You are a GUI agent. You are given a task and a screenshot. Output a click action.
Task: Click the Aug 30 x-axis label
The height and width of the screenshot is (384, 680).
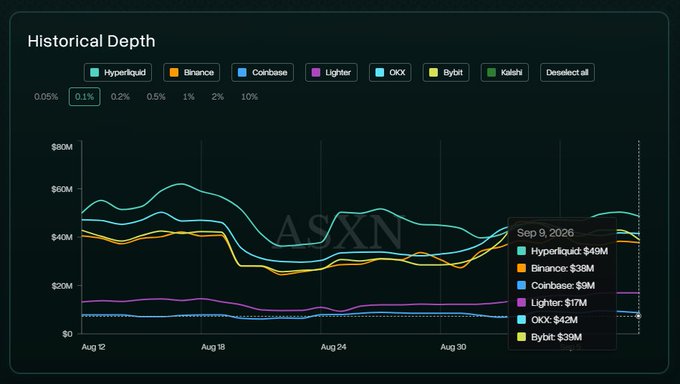pyautogui.click(x=453, y=347)
